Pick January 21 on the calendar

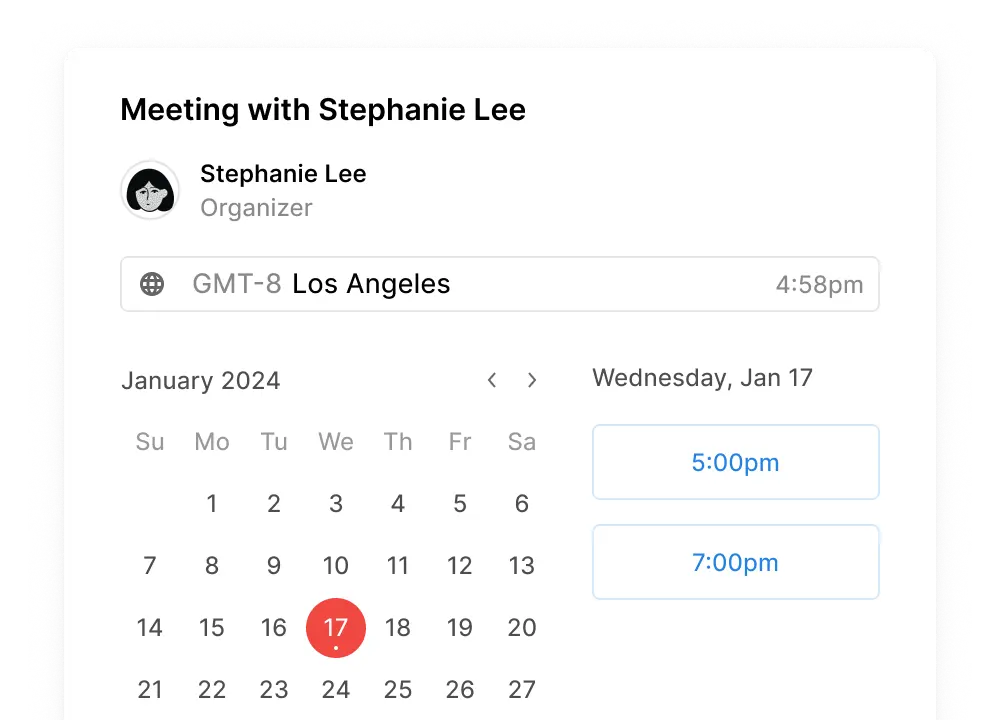(150, 690)
